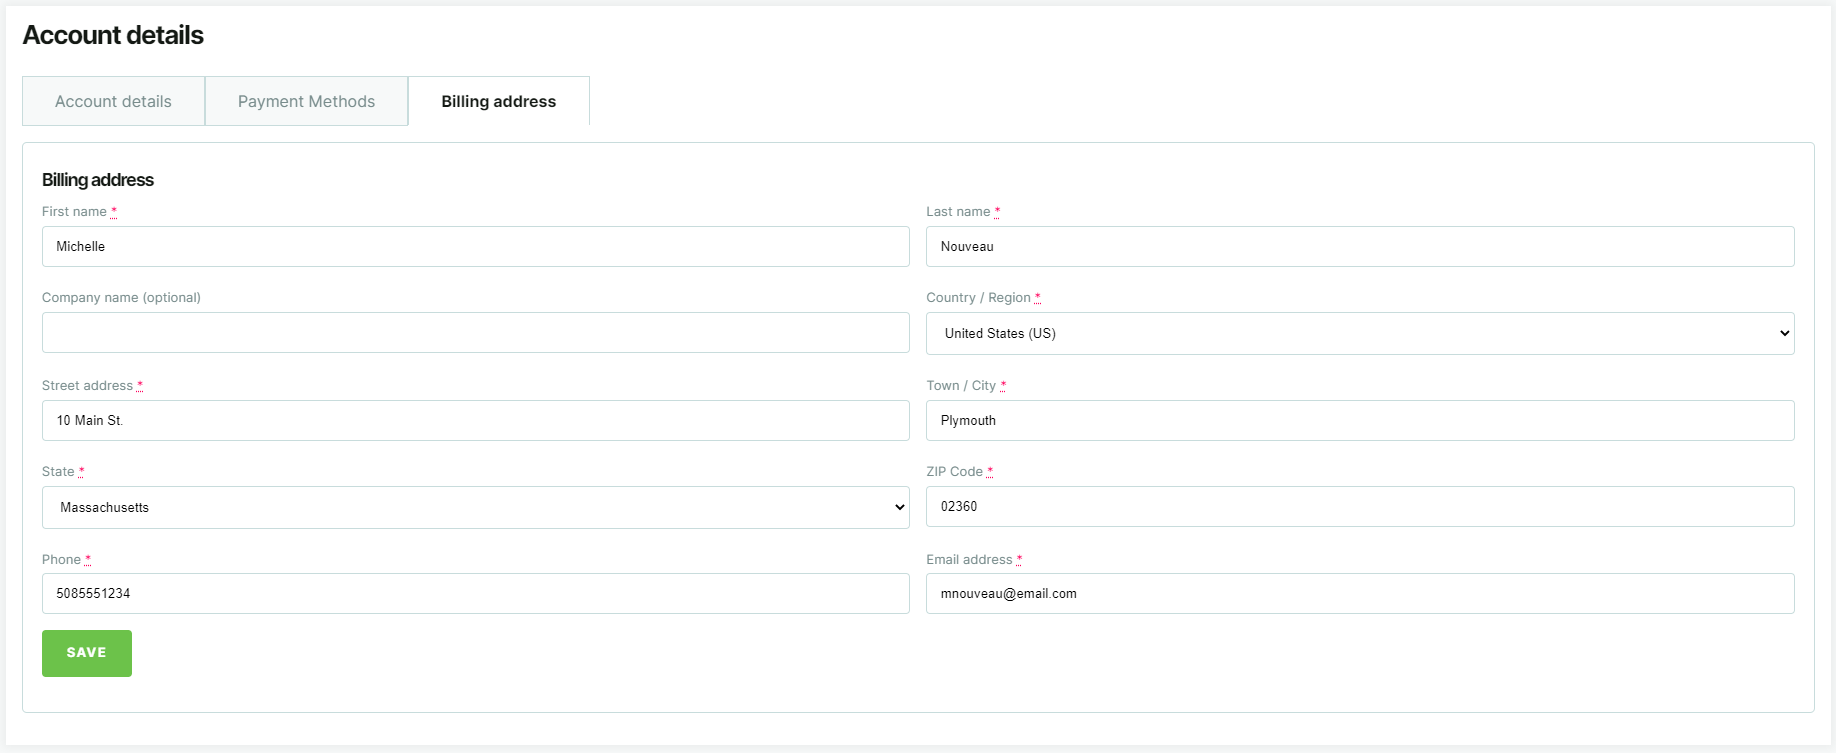Focus the empty Company name field

[x=476, y=332]
